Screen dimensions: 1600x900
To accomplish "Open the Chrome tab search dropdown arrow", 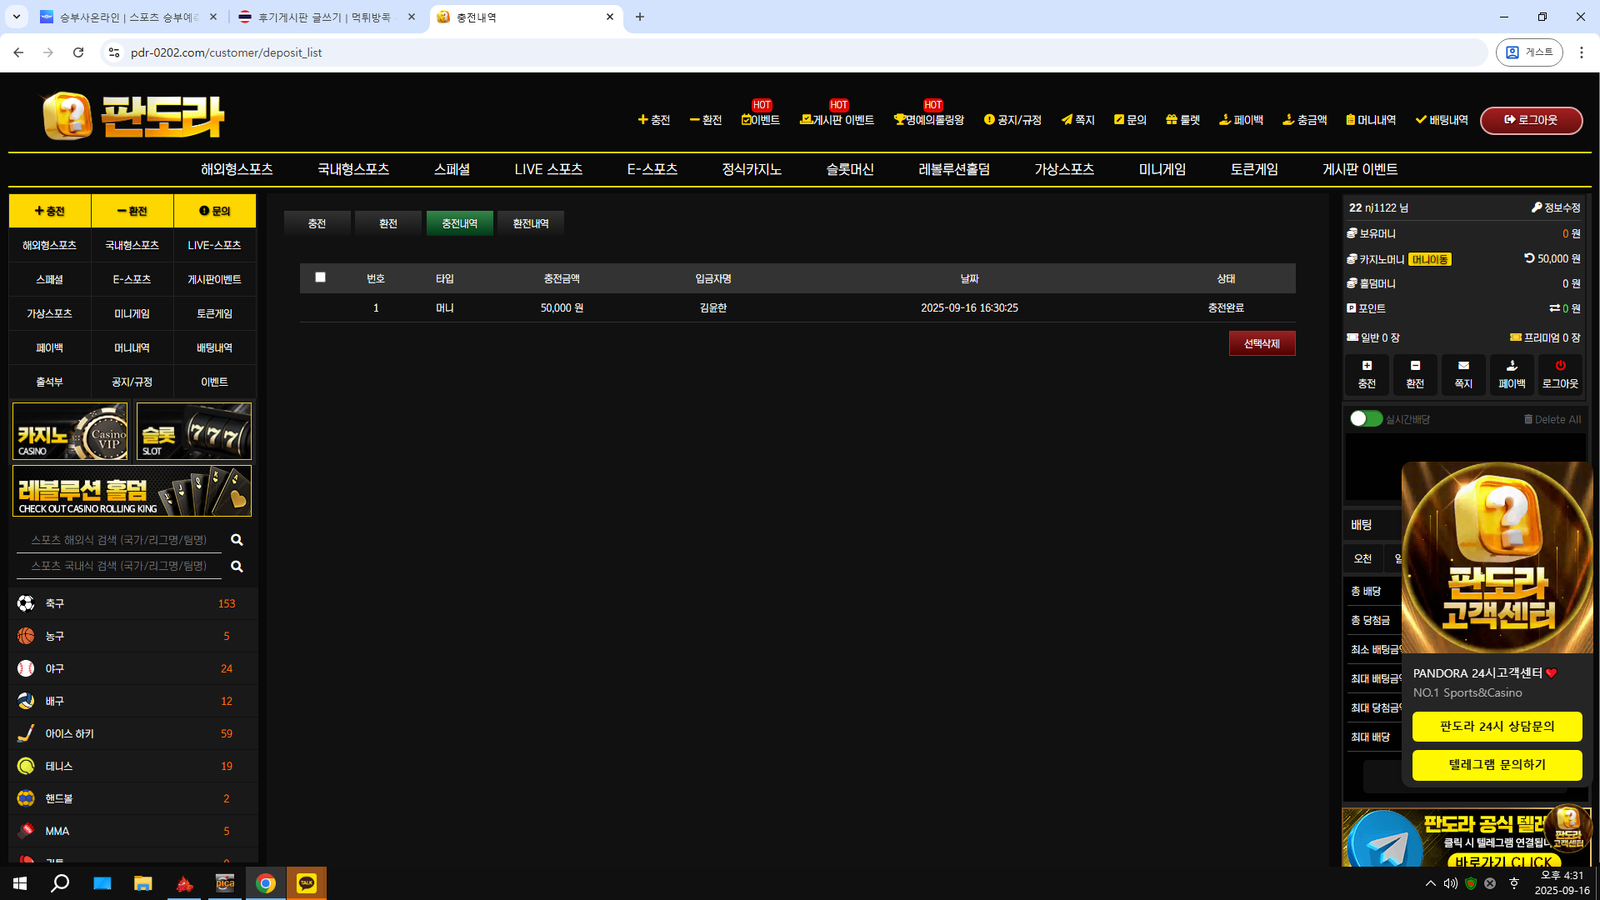I will point(16,17).
